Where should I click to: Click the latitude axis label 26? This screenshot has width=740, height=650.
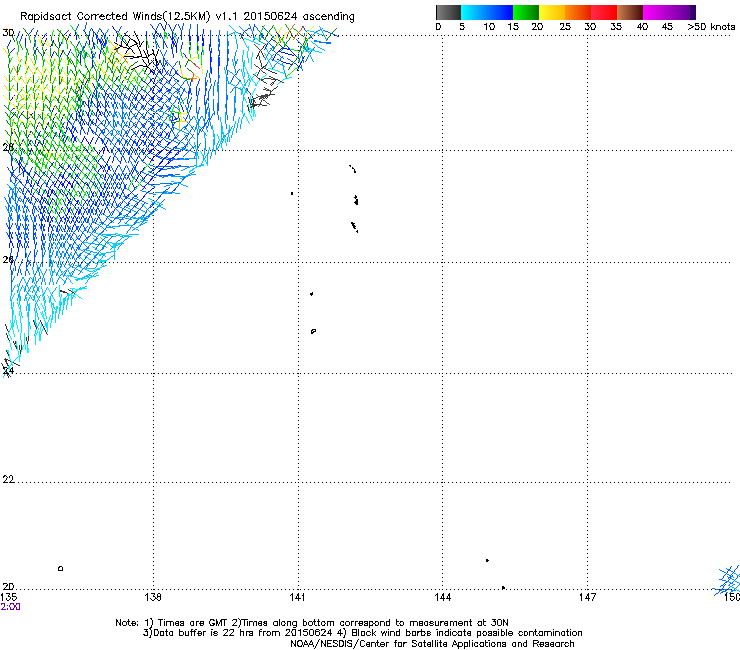[x=8, y=260]
